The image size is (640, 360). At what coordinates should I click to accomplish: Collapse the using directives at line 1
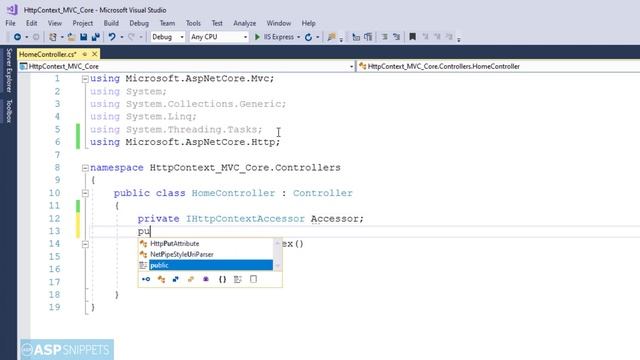point(85,79)
